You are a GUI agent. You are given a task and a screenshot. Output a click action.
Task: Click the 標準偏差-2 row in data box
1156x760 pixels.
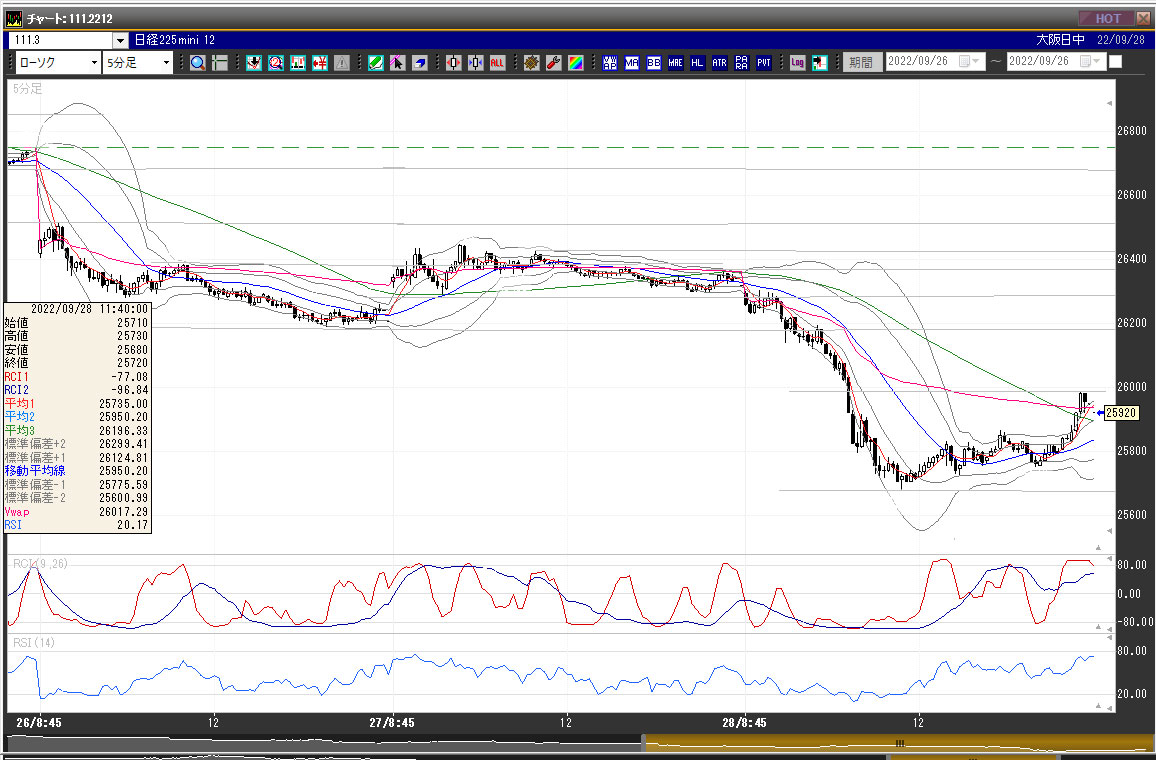point(77,498)
